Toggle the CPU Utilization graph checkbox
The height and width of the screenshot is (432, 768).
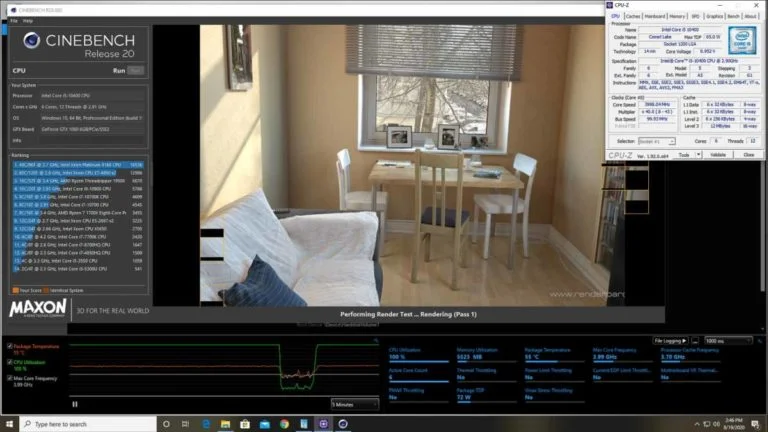click(x=9, y=362)
